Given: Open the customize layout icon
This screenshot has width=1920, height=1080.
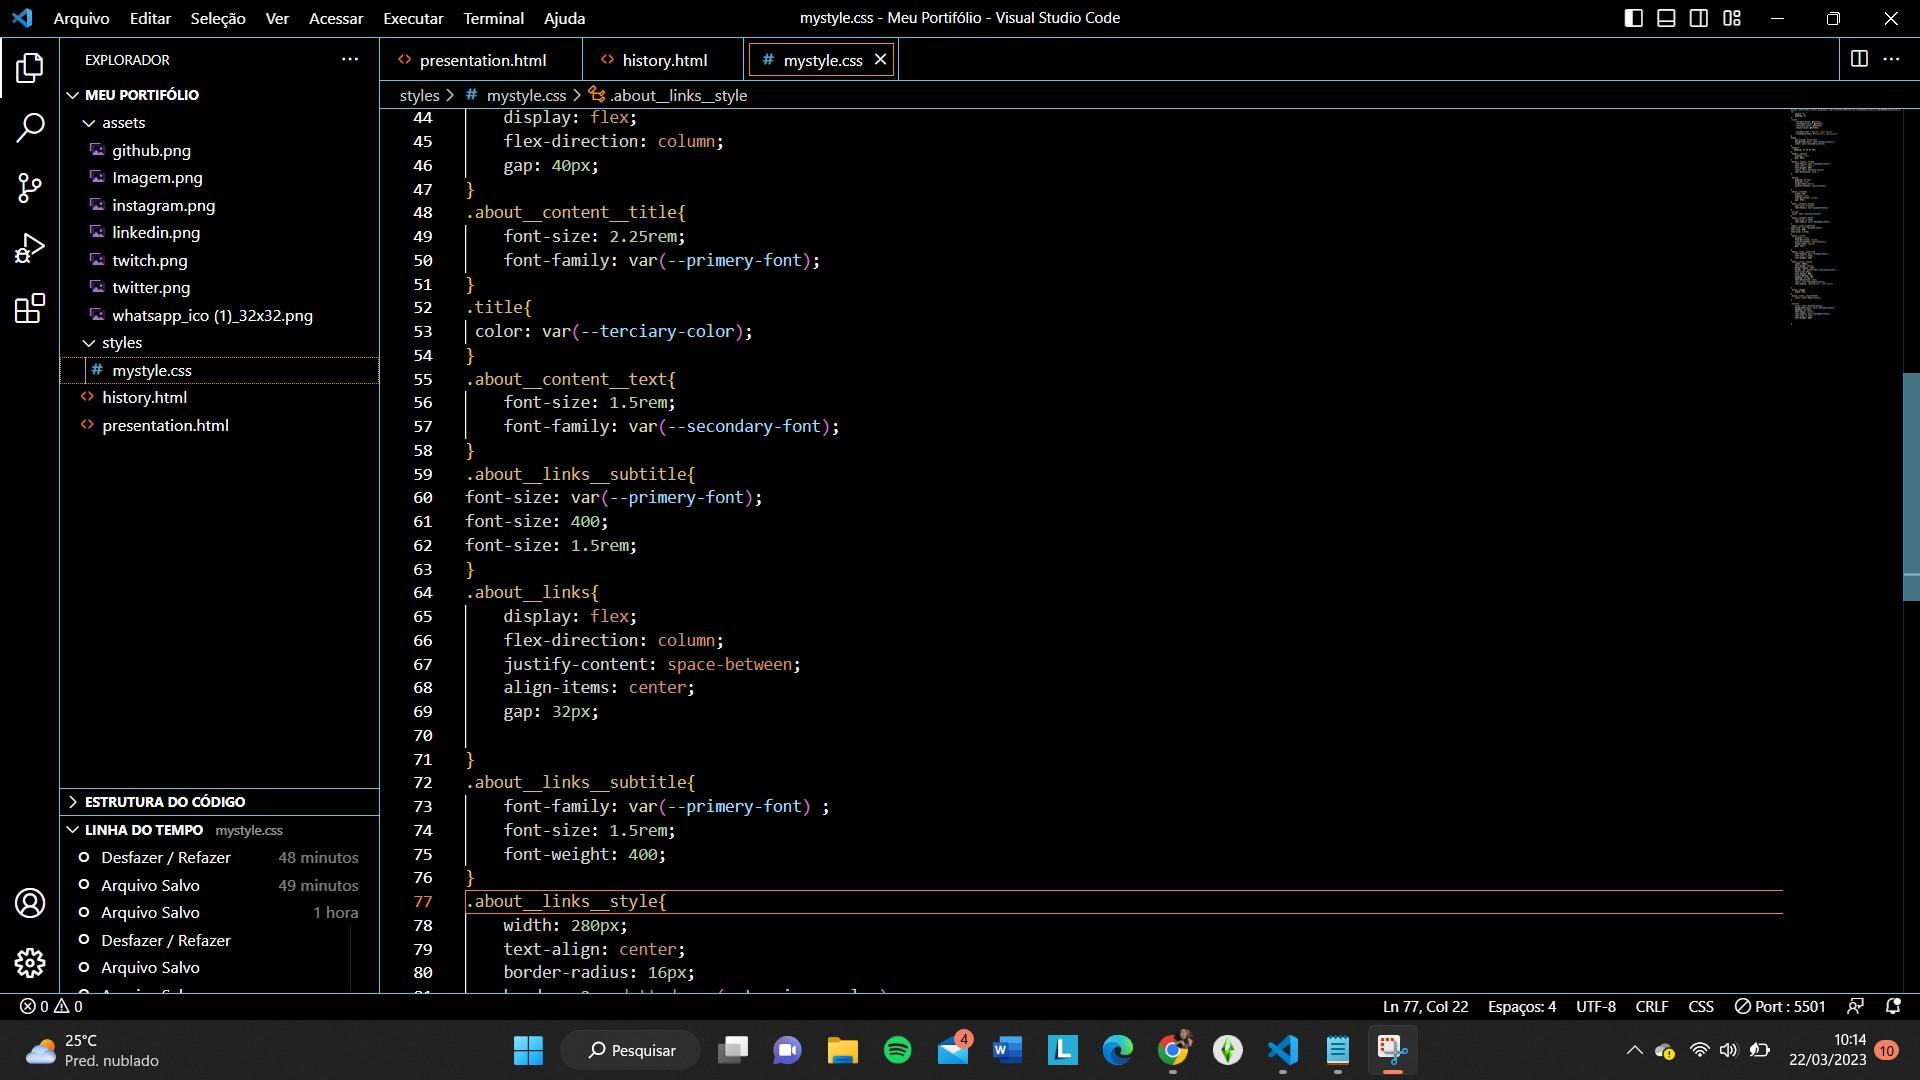Looking at the screenshot, I should [1732, 18].
